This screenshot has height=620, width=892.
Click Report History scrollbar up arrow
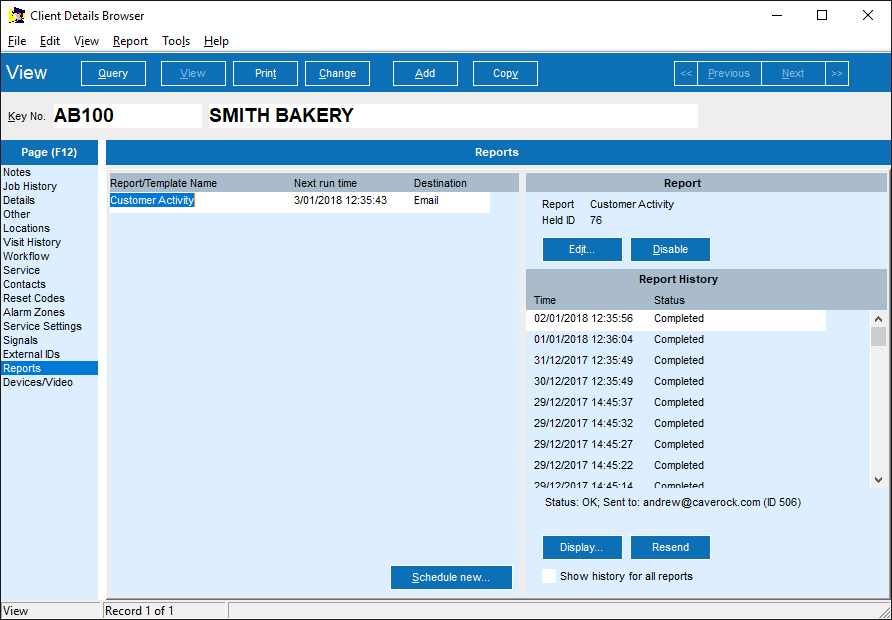click(878, 319)
